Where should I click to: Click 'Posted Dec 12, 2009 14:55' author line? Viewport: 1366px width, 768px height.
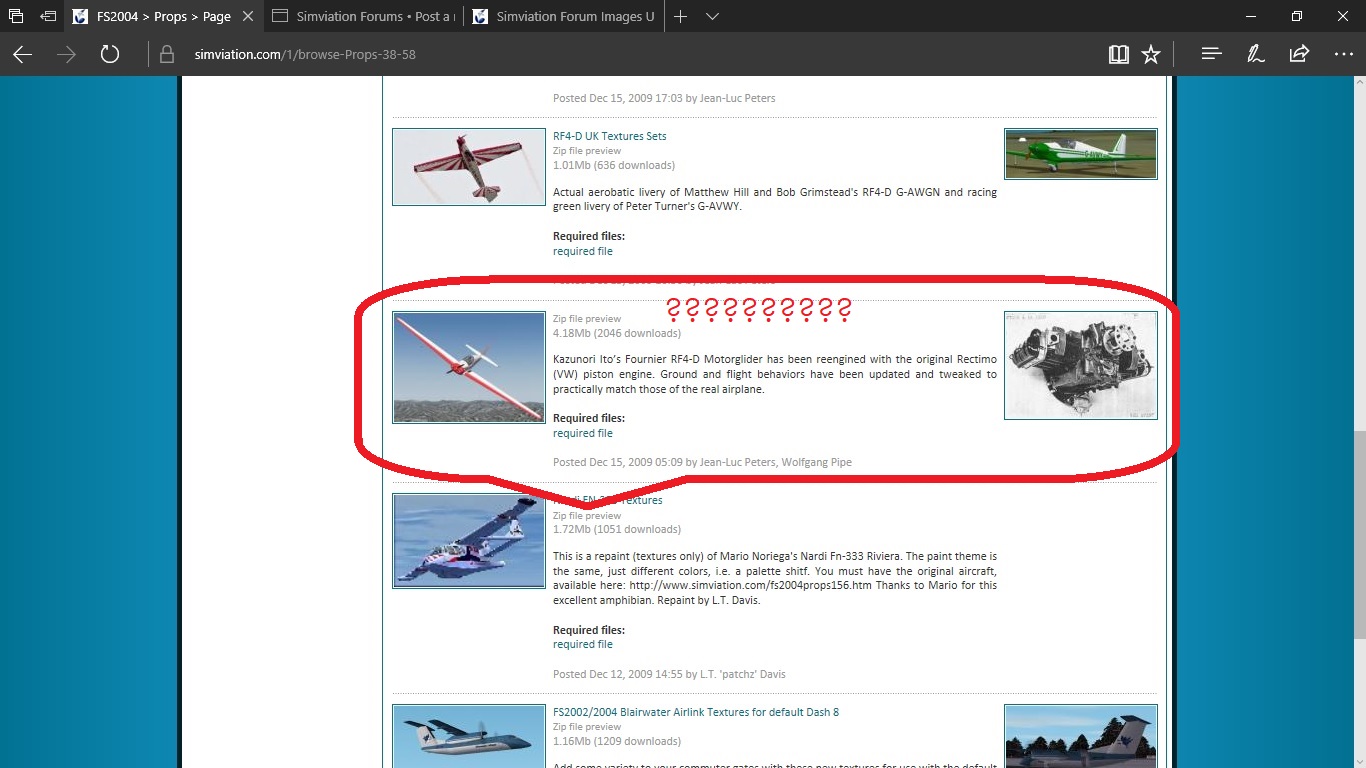coord(669,674)
